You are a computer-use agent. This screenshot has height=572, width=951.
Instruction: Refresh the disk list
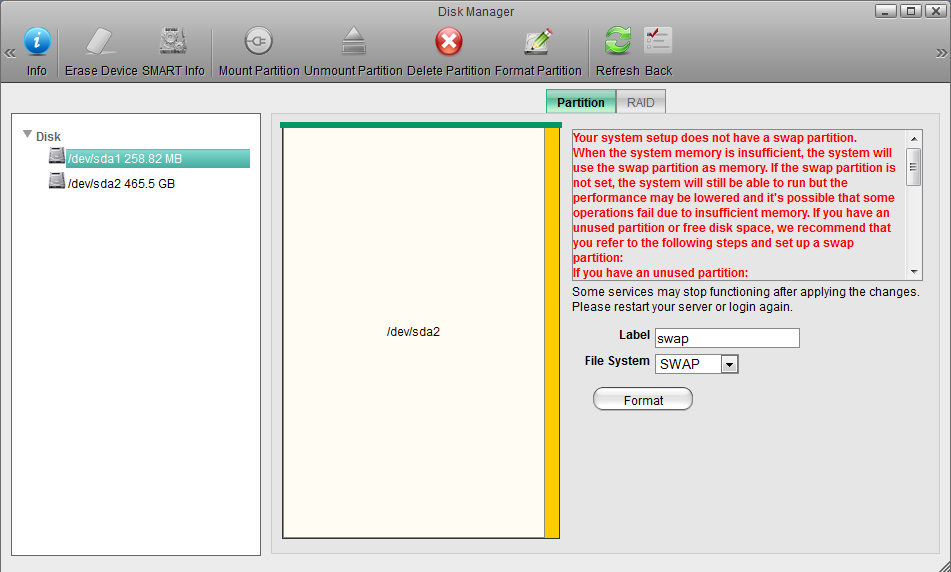[618, 41]
